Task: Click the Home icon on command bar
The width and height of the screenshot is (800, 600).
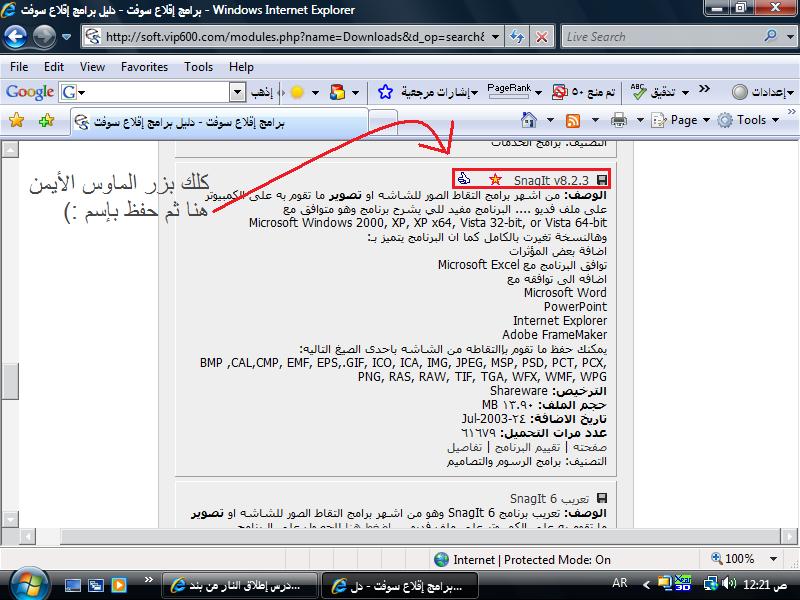Action: pyautogui.click(x=529, y=120)
